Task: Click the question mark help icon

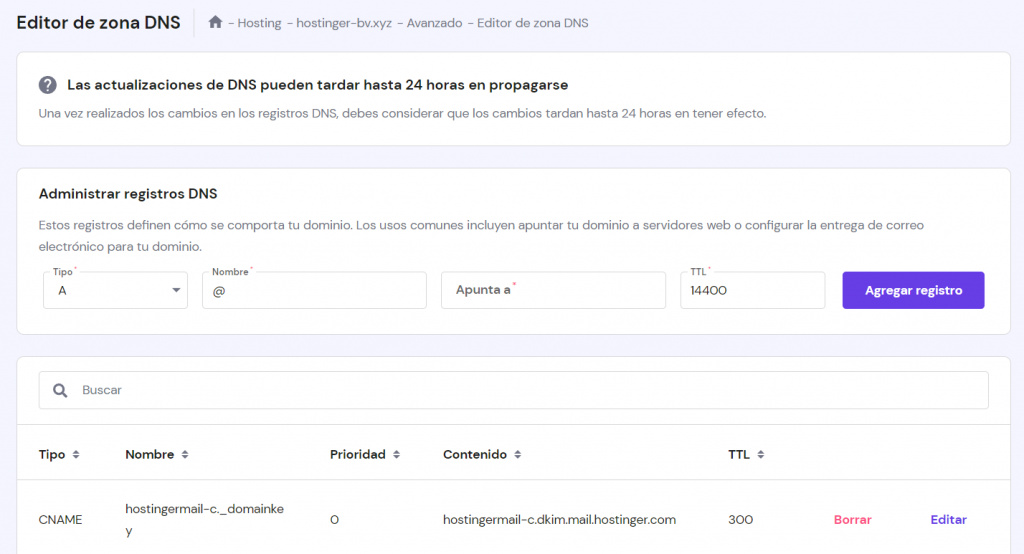Action: pos(47,85)
